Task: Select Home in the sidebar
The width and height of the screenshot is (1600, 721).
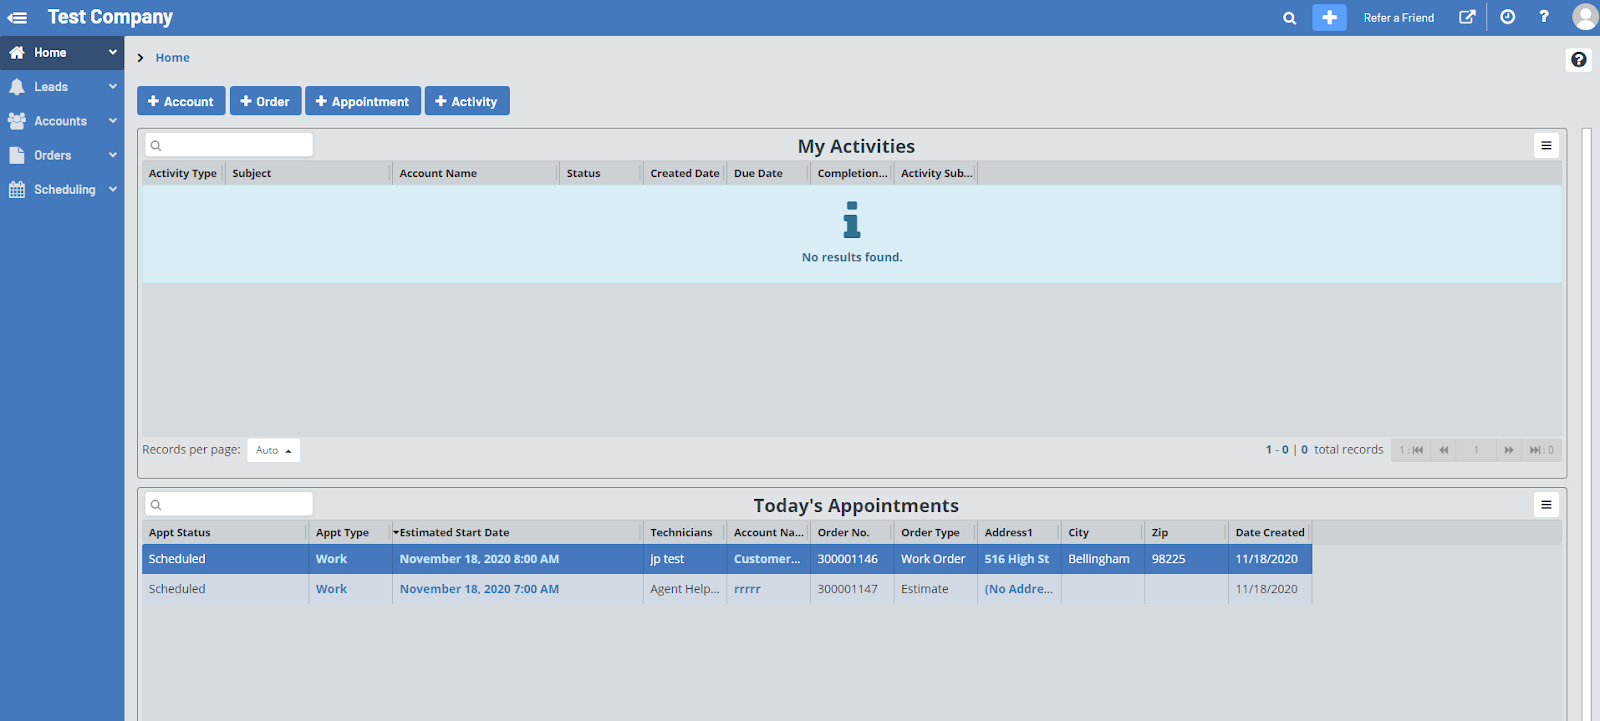Action: point(50,53)
